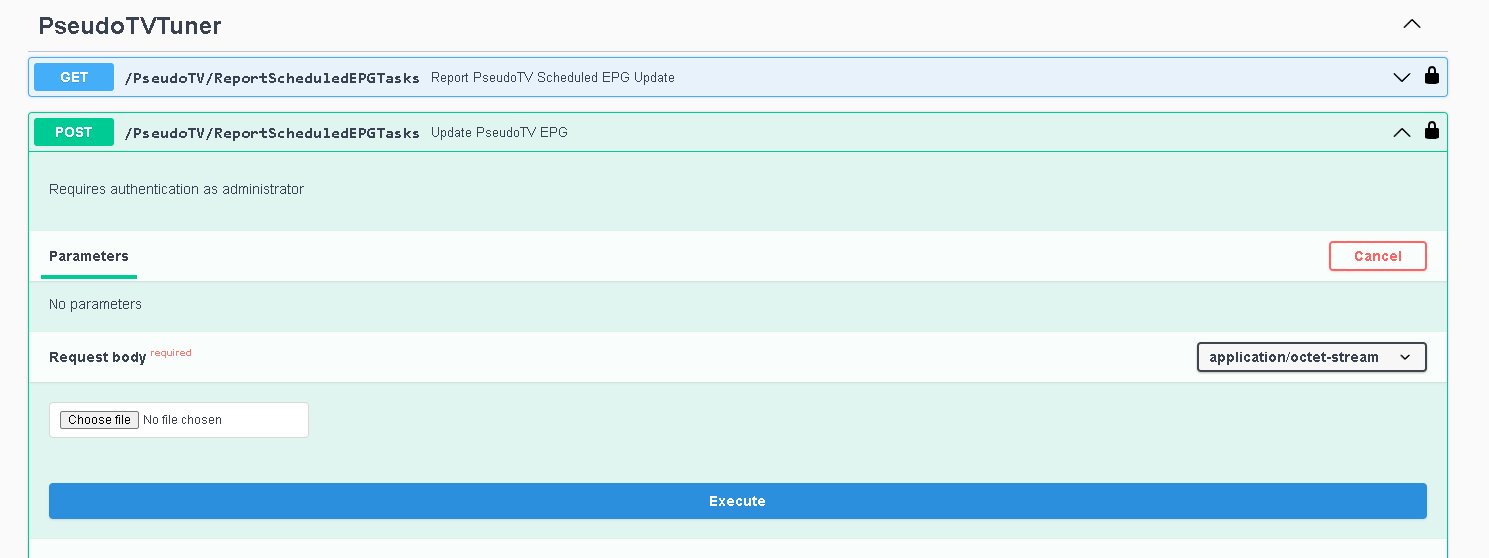The width and height of the screenshot is (1489, 558).
Task: Collapse the POST ReportScheduledEPGTasks chevron
Action: click(1402, 132)
